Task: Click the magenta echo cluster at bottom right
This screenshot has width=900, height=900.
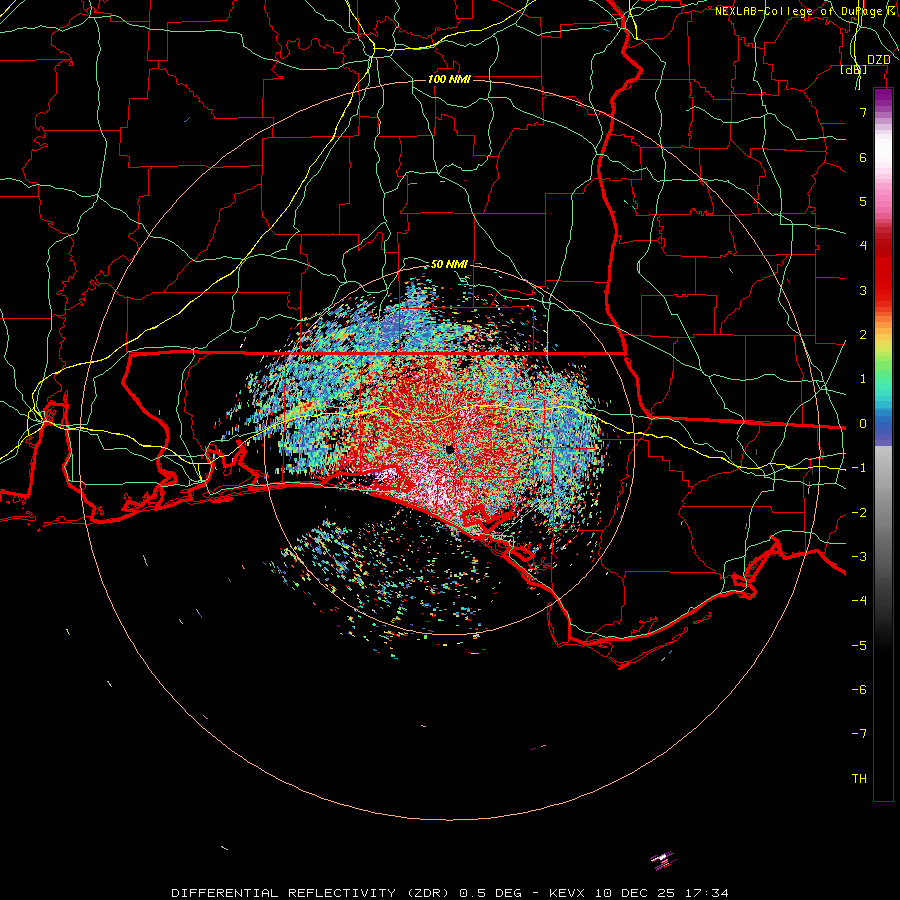Action: click(x=663, y=860)
